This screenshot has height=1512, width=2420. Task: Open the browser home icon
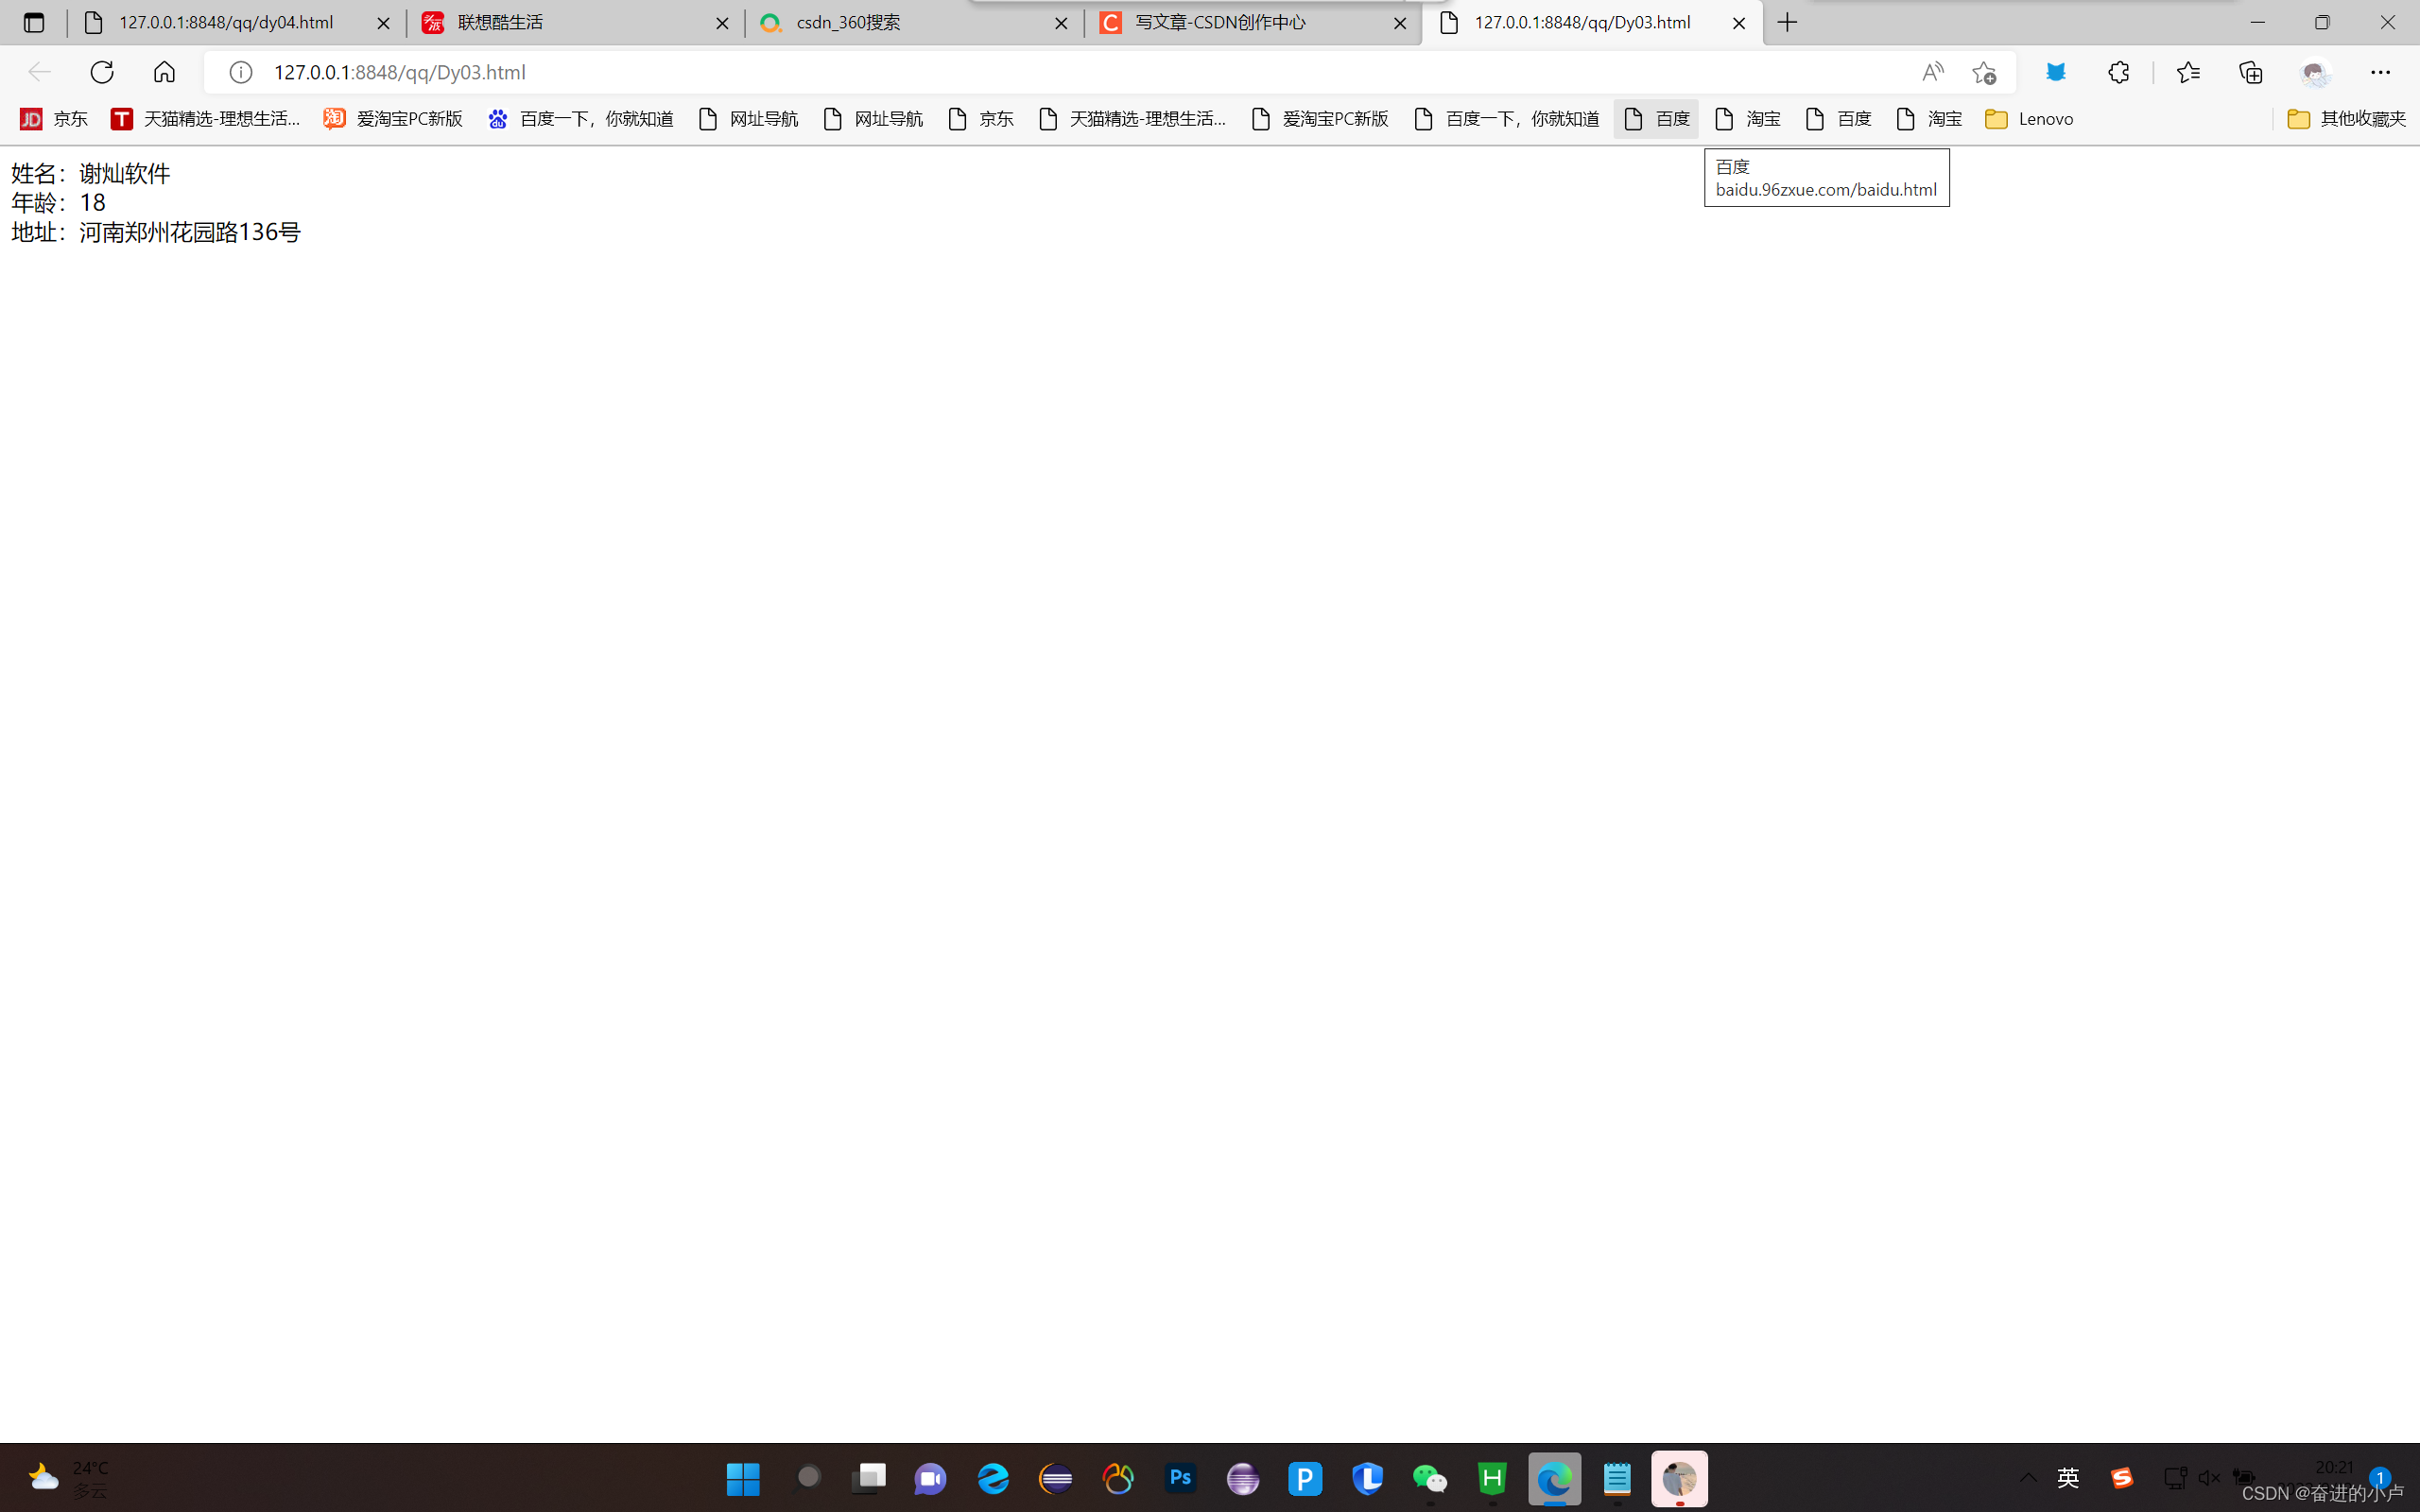point(164,72)
